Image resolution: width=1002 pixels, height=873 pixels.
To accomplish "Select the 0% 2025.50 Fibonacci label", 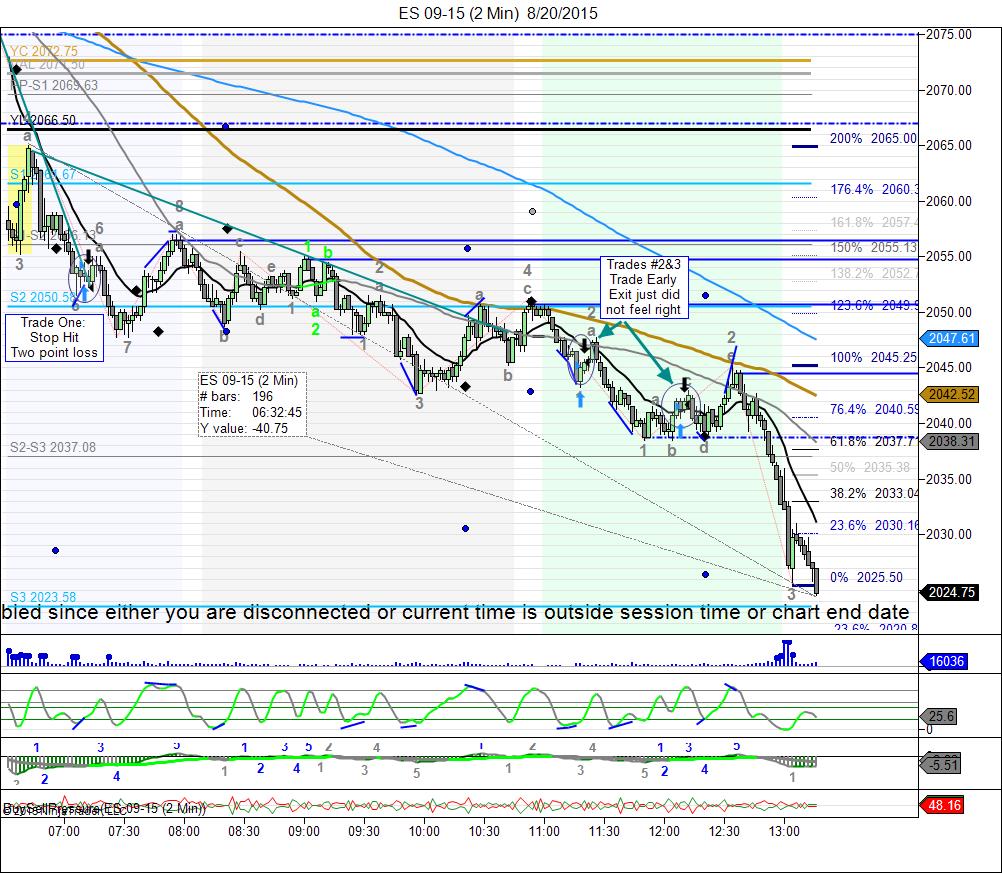I will pos(867,577).
